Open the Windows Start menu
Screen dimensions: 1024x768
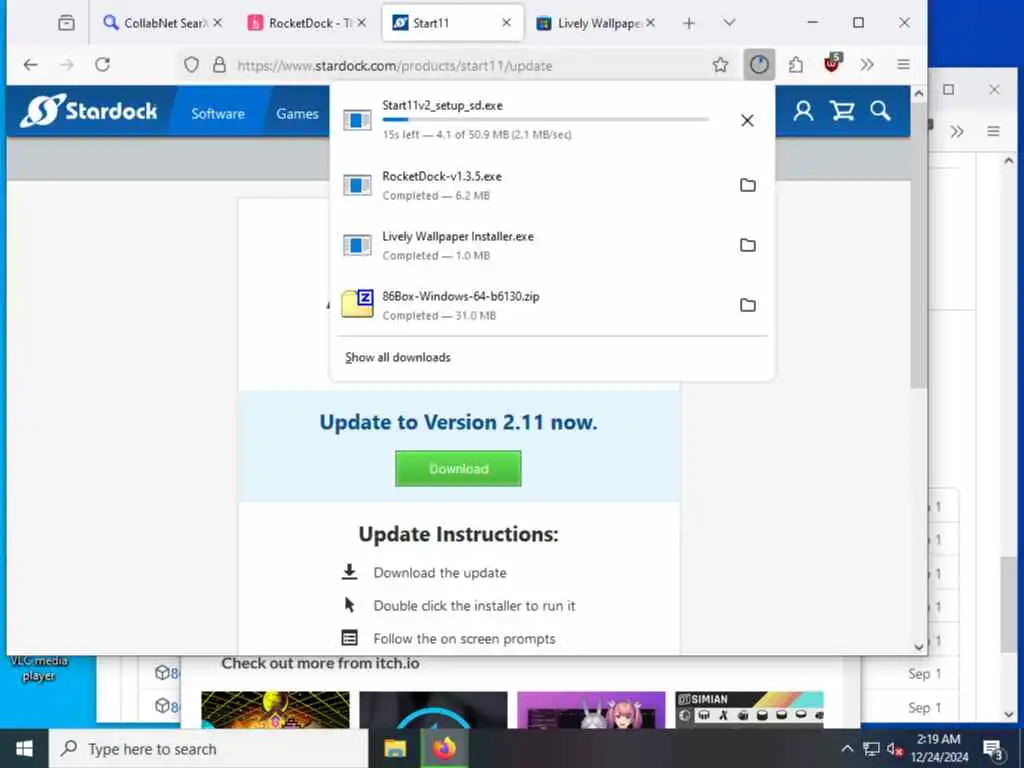point(24,748)
